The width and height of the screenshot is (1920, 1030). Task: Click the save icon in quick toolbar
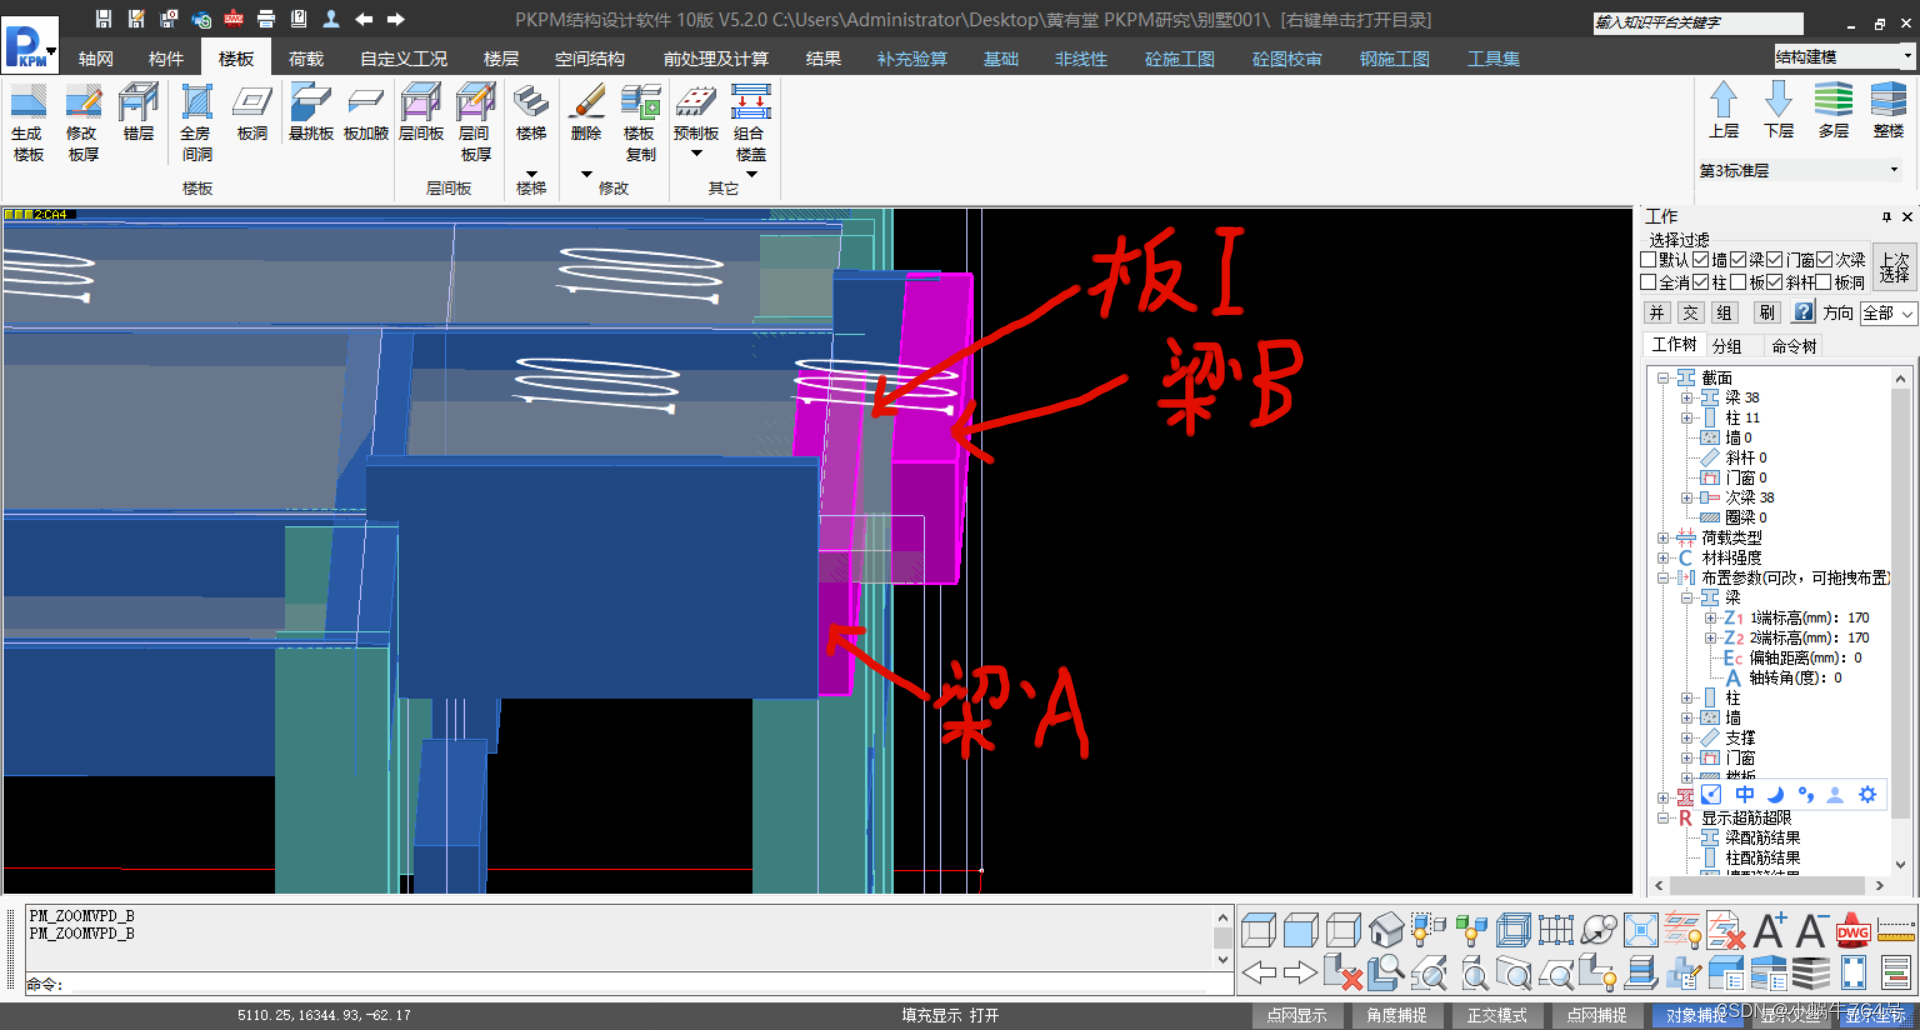tap(103, 19)
